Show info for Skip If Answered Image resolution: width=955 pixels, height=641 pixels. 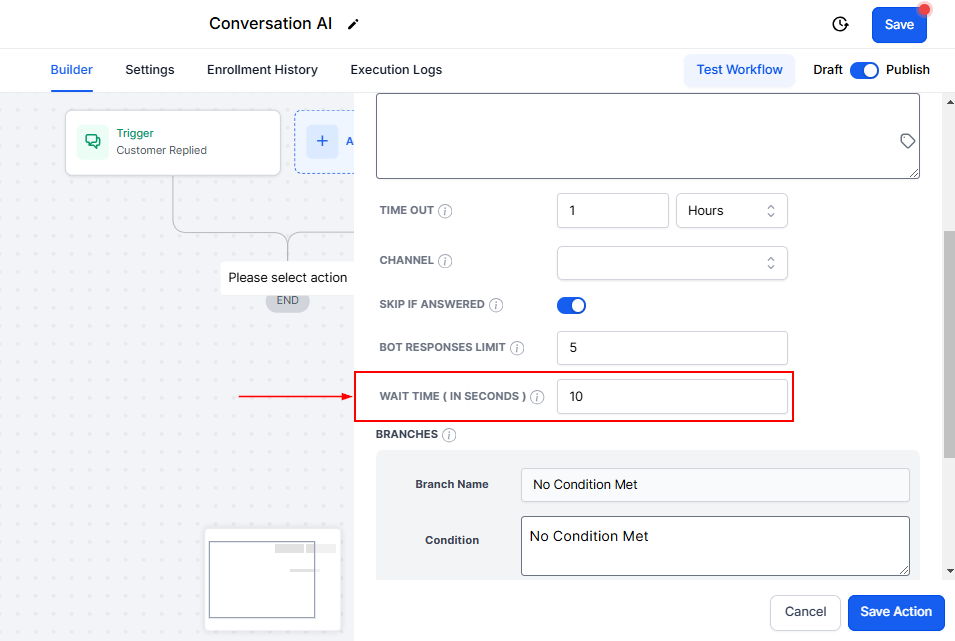(496, 305)
